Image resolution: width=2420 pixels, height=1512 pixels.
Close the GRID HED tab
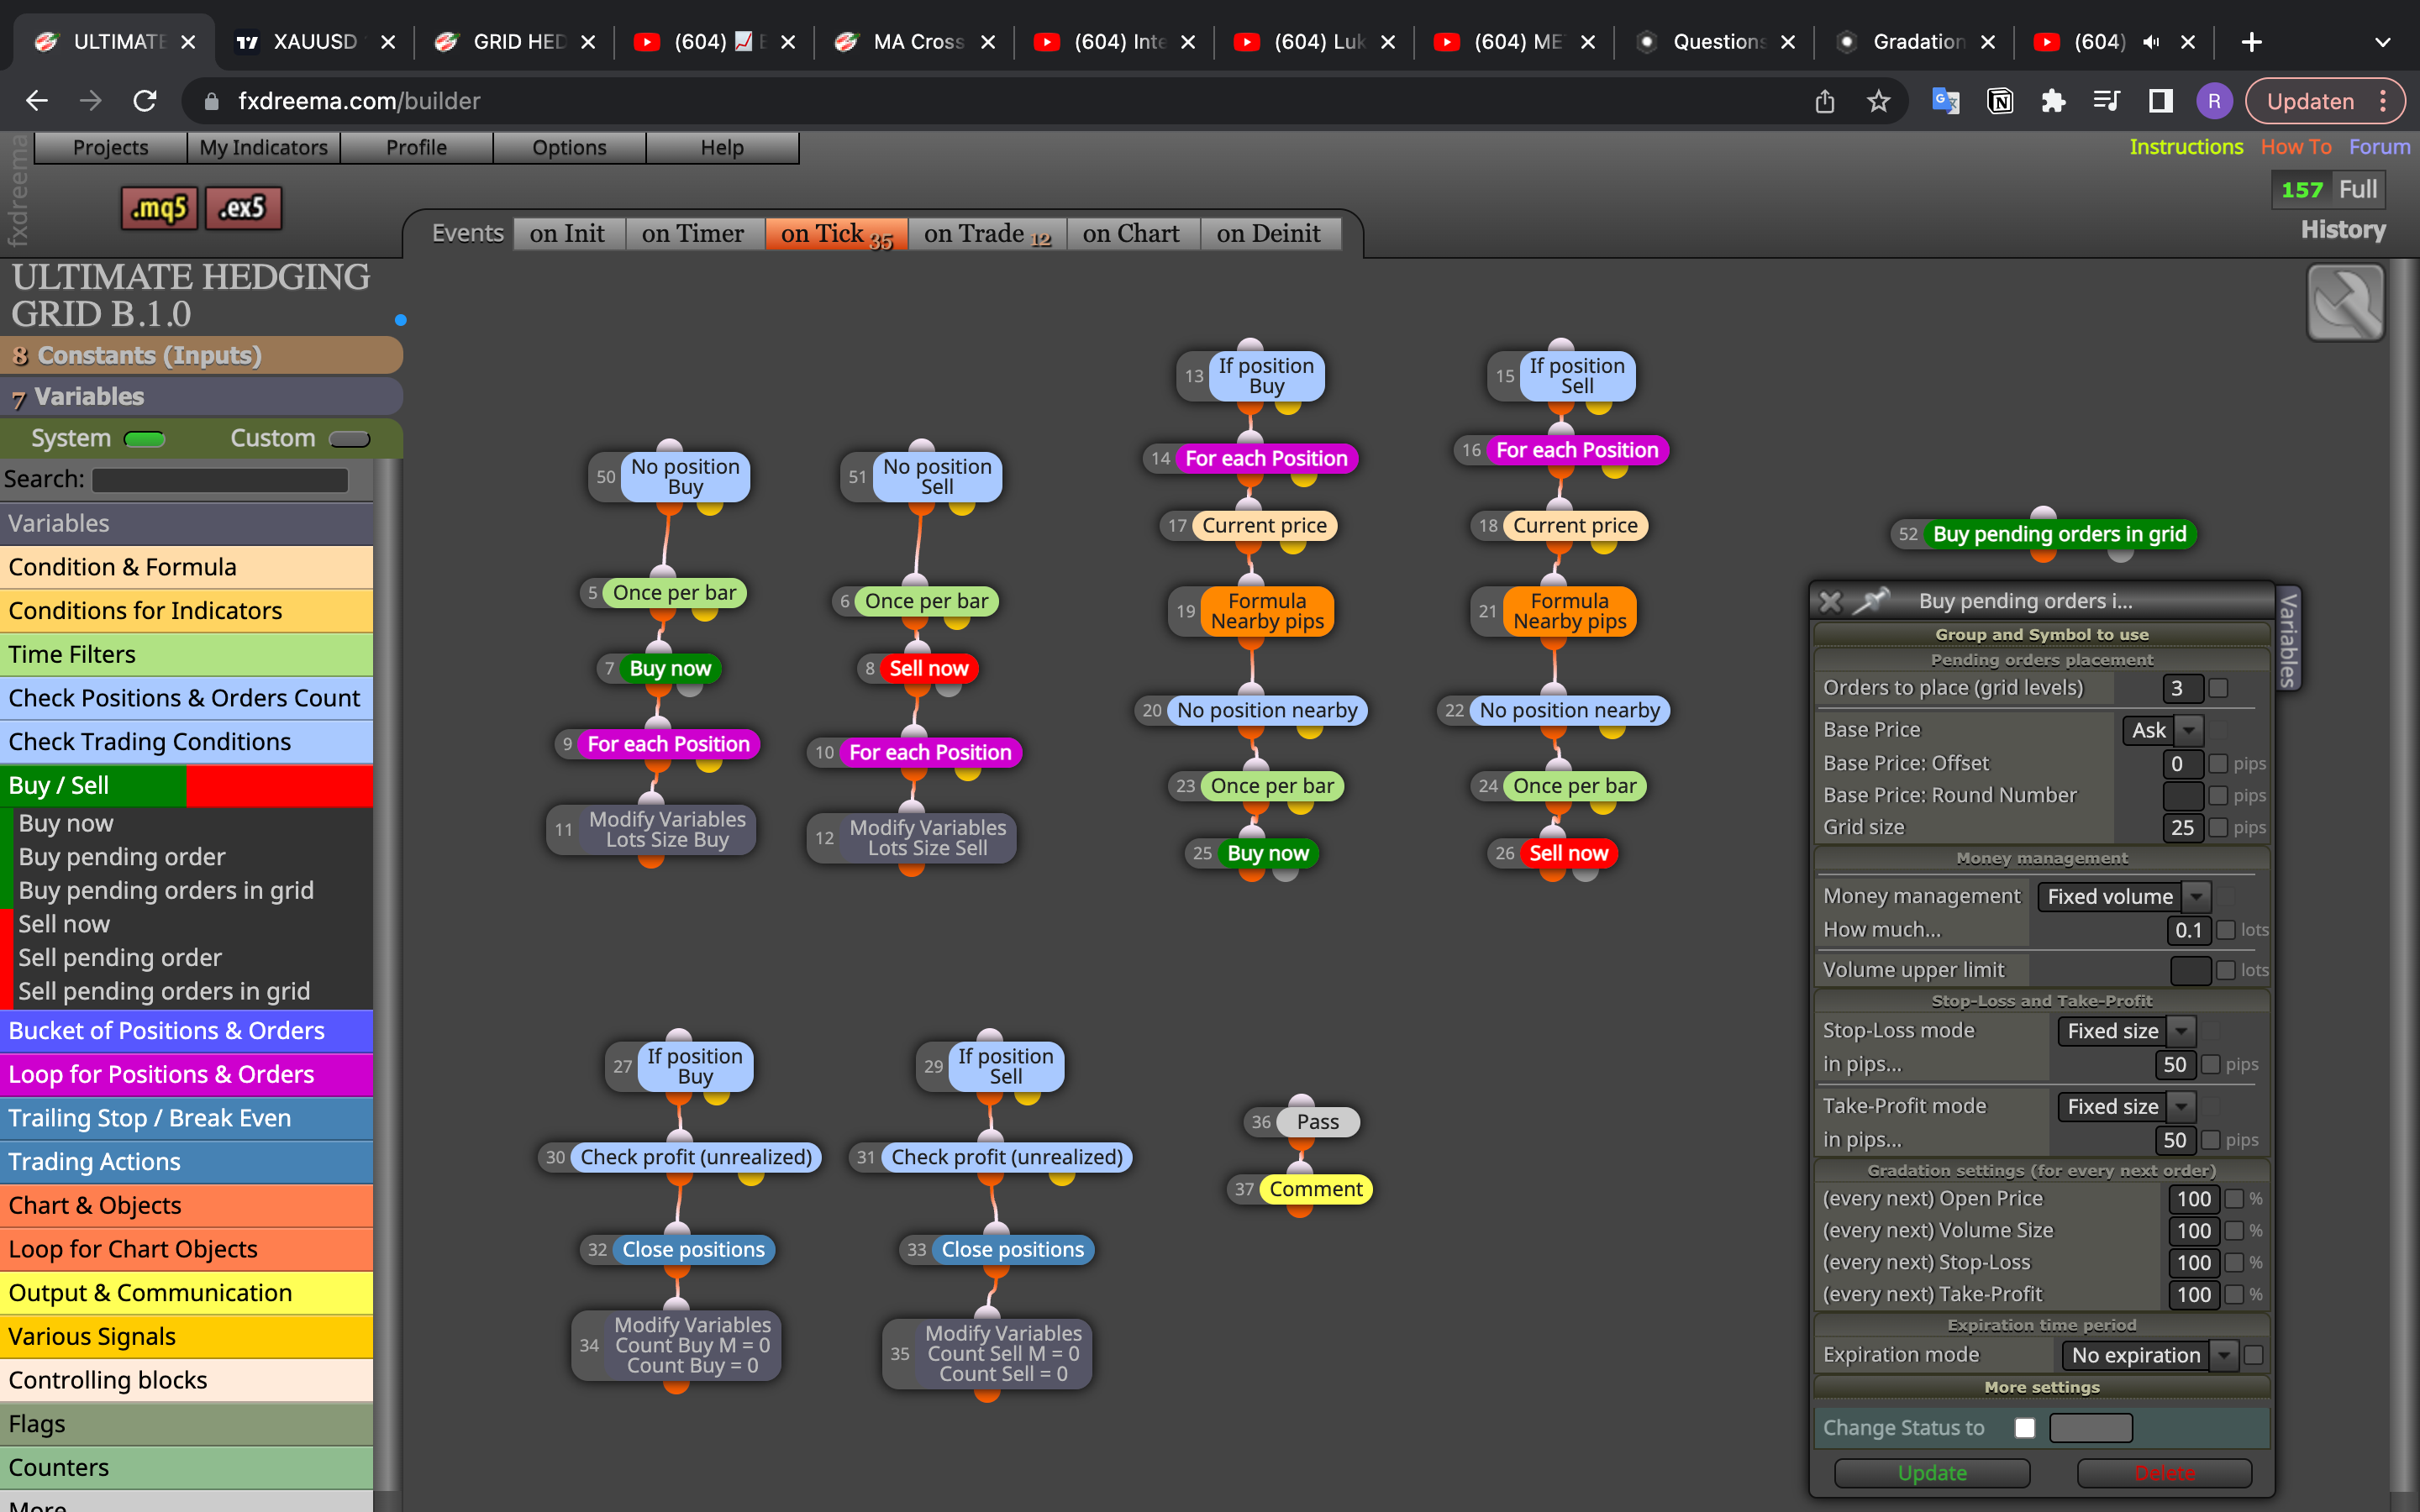(588, 42)
